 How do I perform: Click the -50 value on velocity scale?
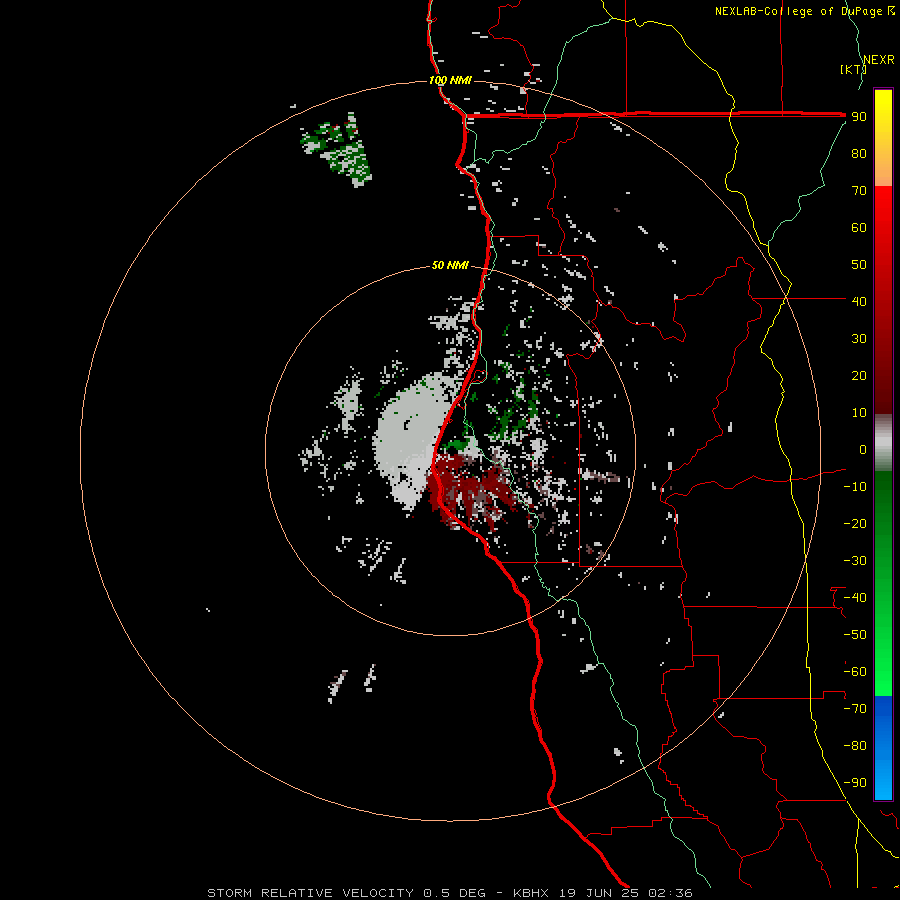855,635
